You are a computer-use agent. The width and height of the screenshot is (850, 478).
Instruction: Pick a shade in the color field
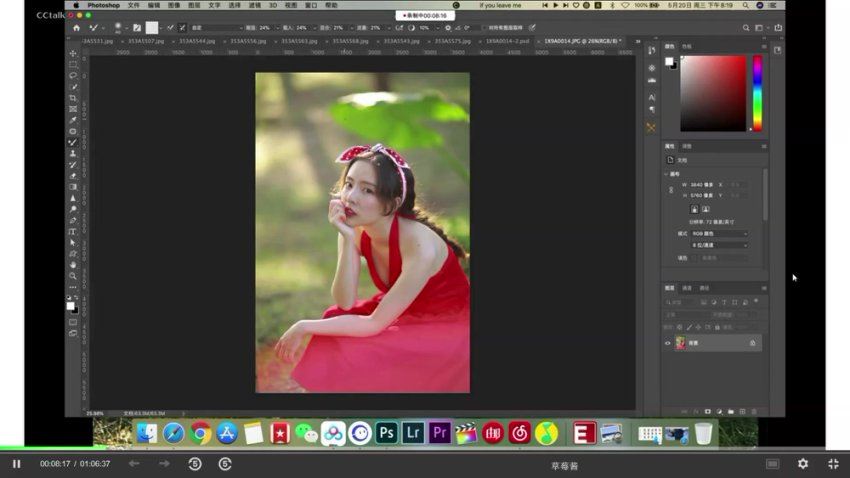(x=713, y=93)
